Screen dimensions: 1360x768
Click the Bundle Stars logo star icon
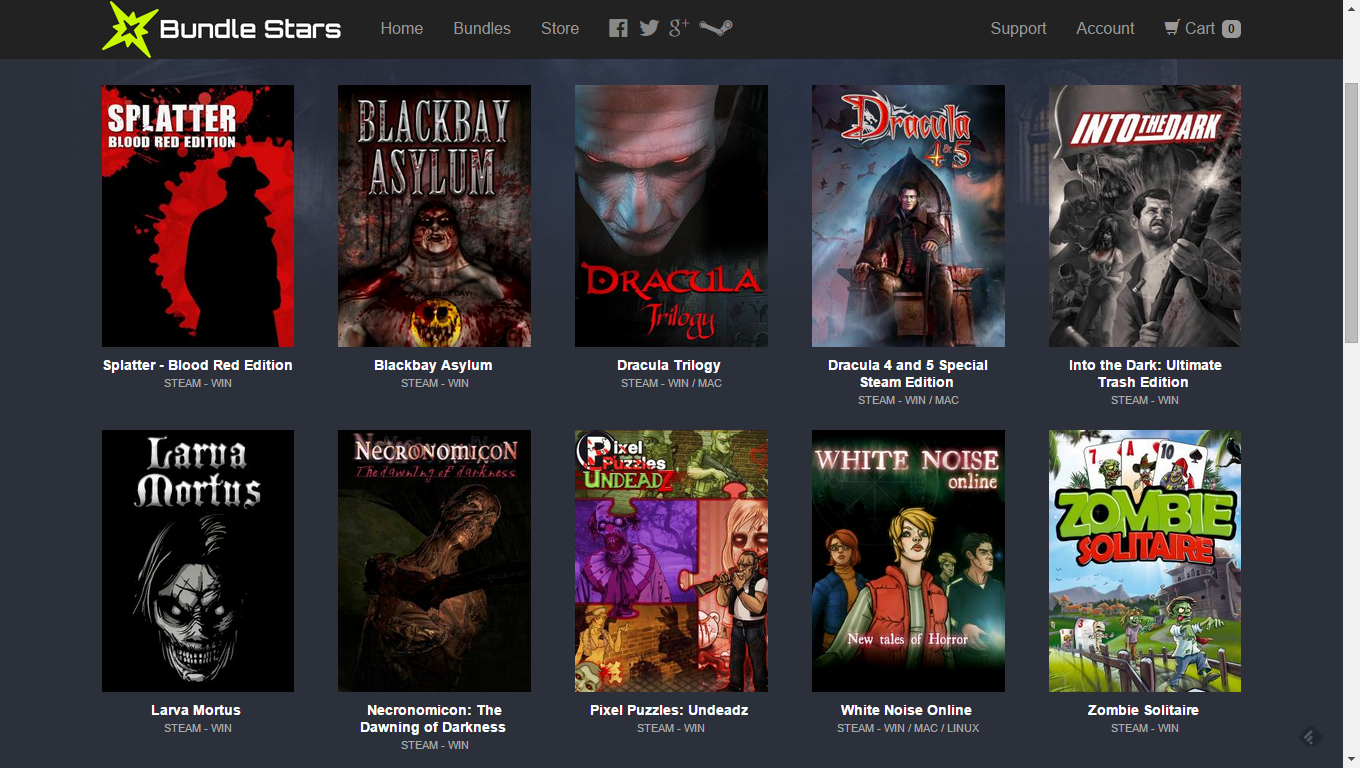(130, 29)
